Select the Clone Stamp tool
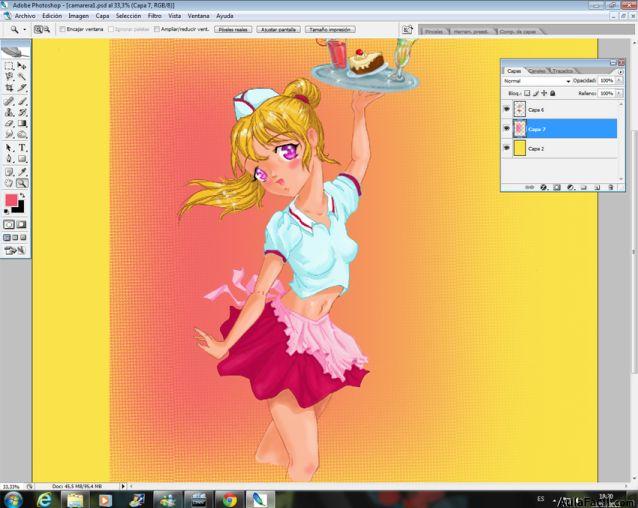The height and width of the screenshot is (508, 638). [x=9, y=112]
